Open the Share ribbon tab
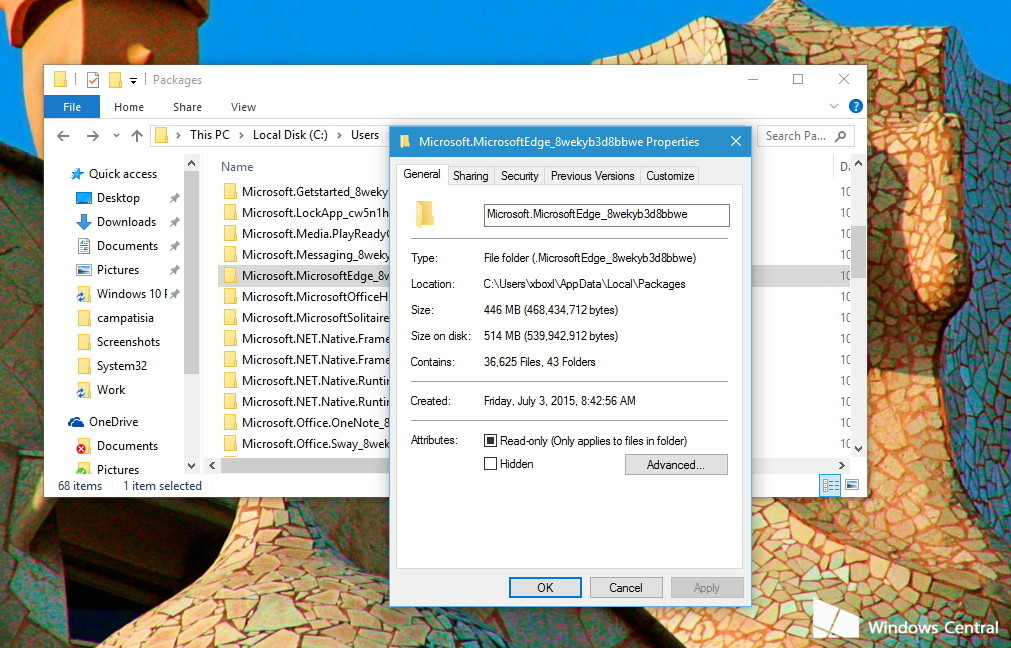This screenshot has height=648, width=1011. [x=187, y=107]
